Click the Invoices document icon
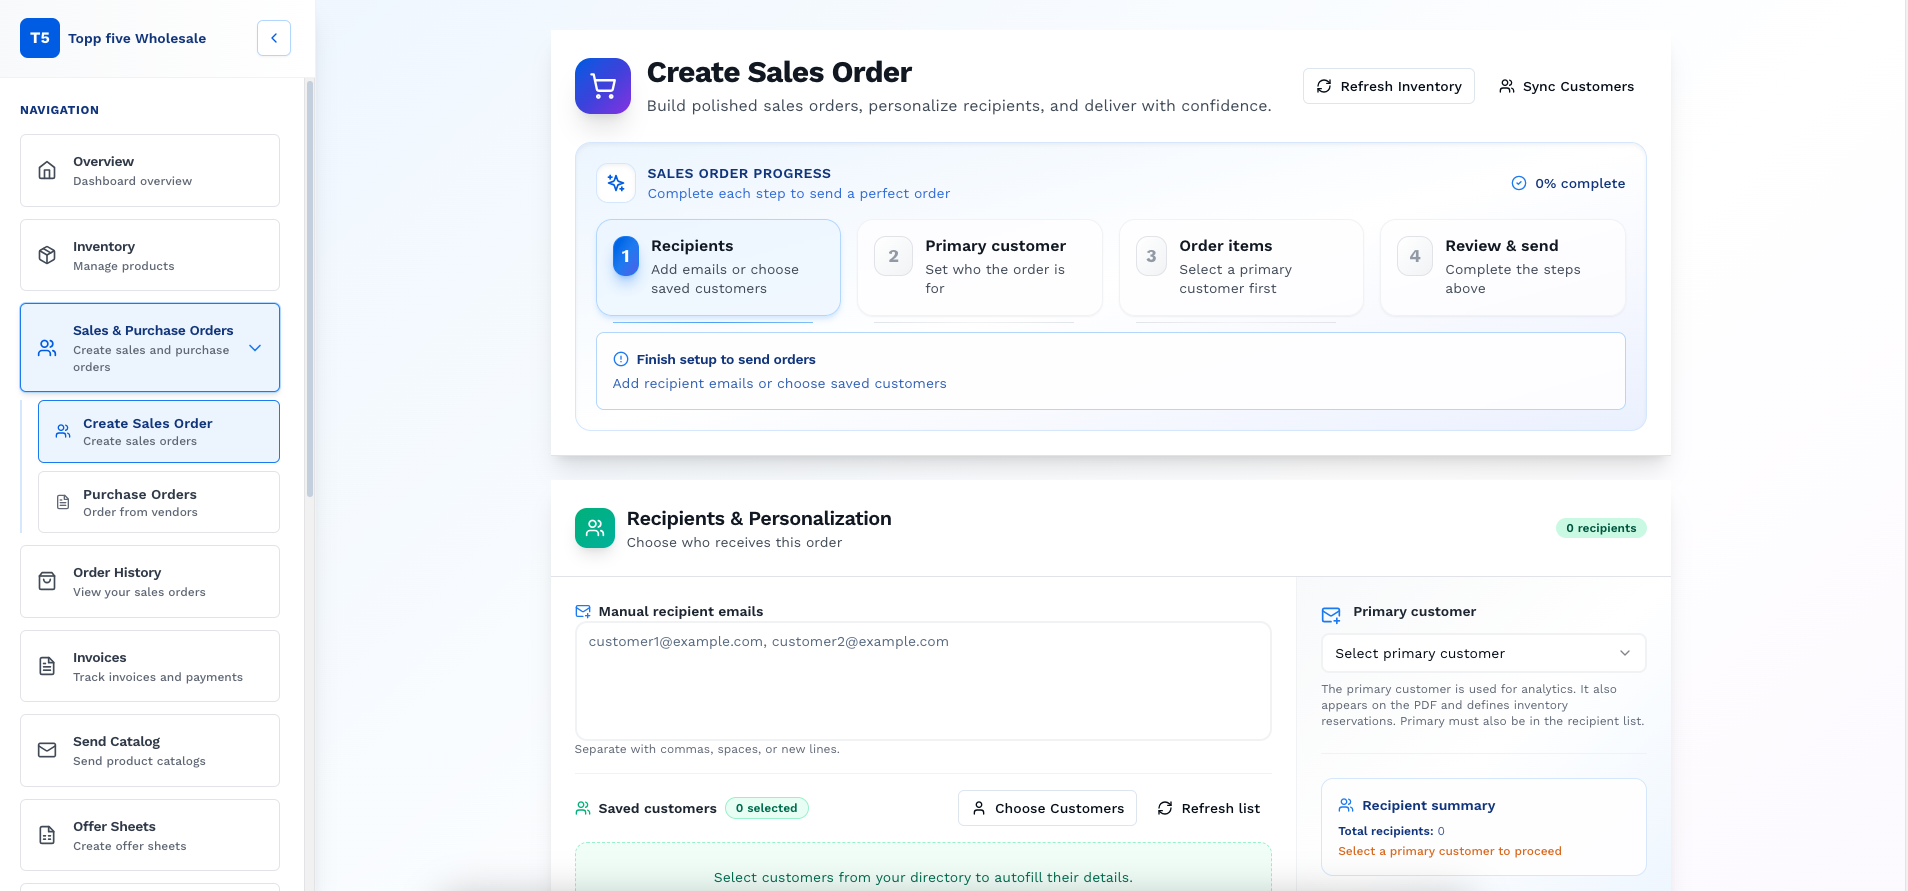The width and height of the screenshot is (1908, 891). point(47,666)
